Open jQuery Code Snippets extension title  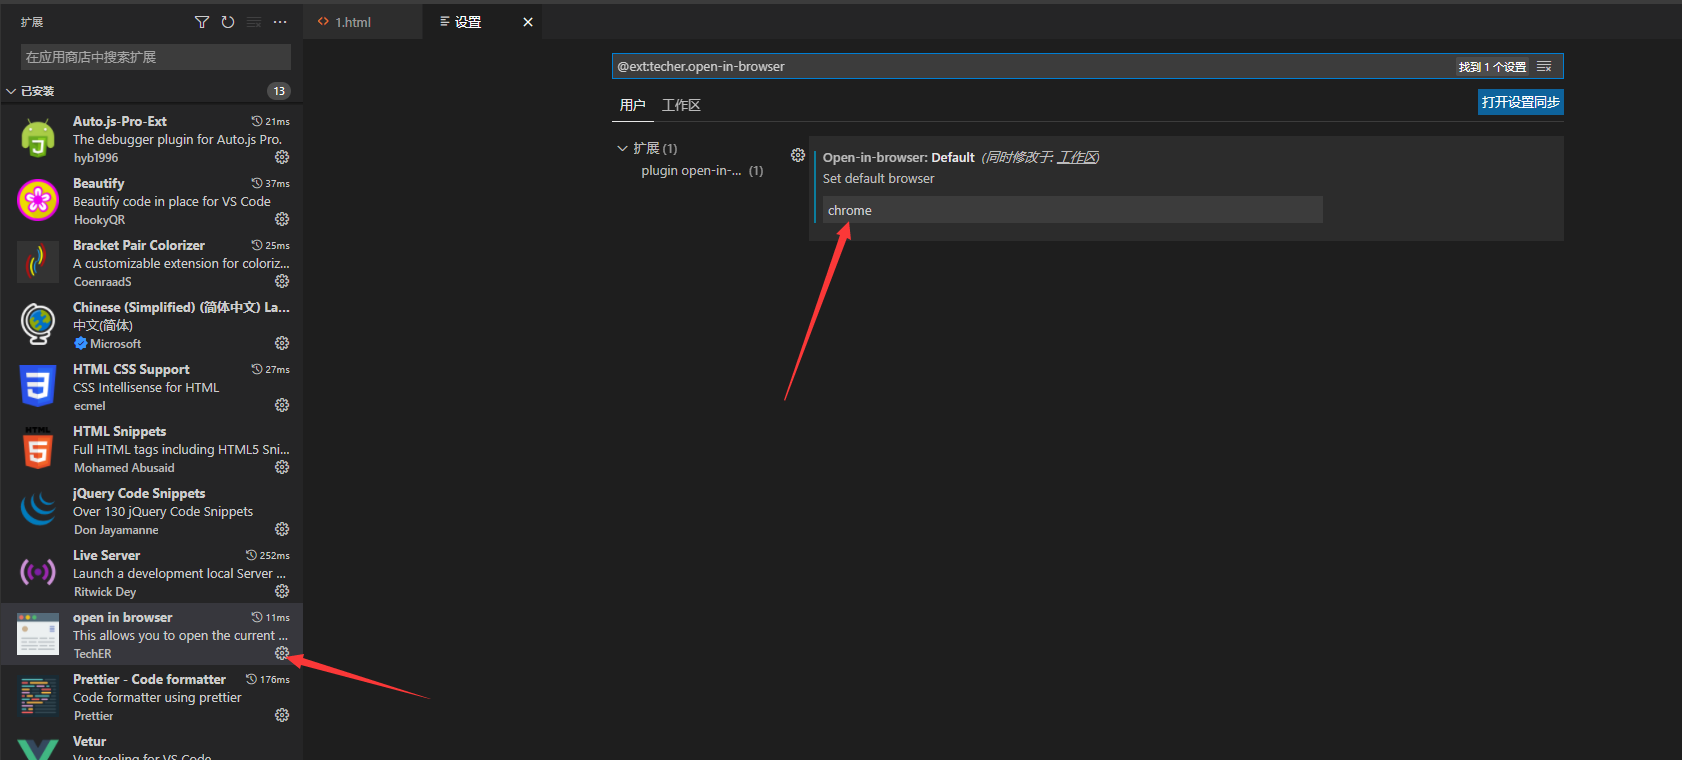139,493
